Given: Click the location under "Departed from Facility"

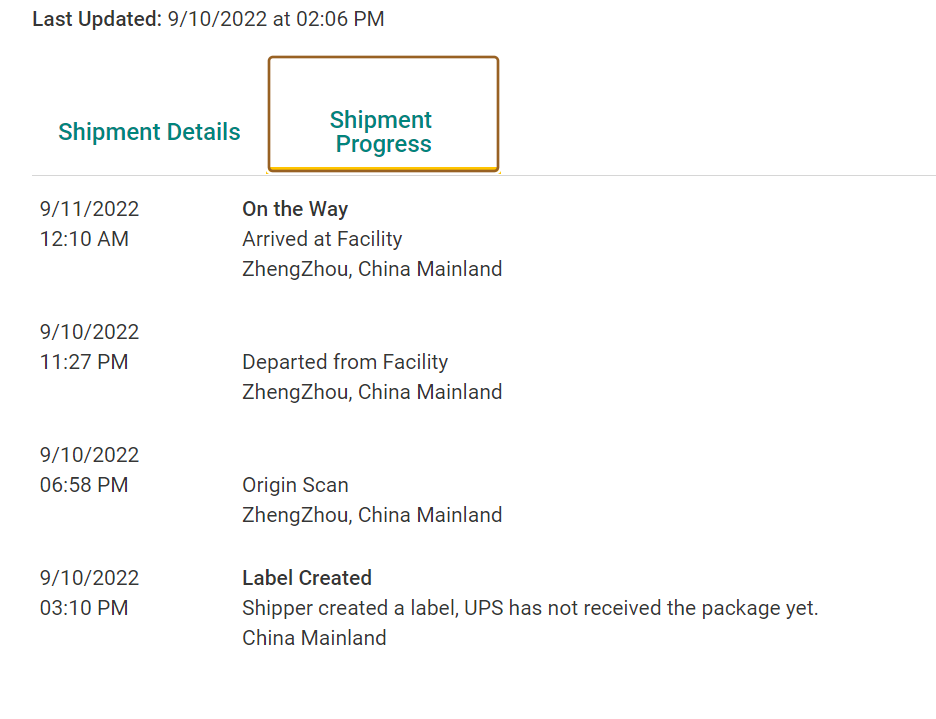Looking at the screenshot, I should click(372, 392).
